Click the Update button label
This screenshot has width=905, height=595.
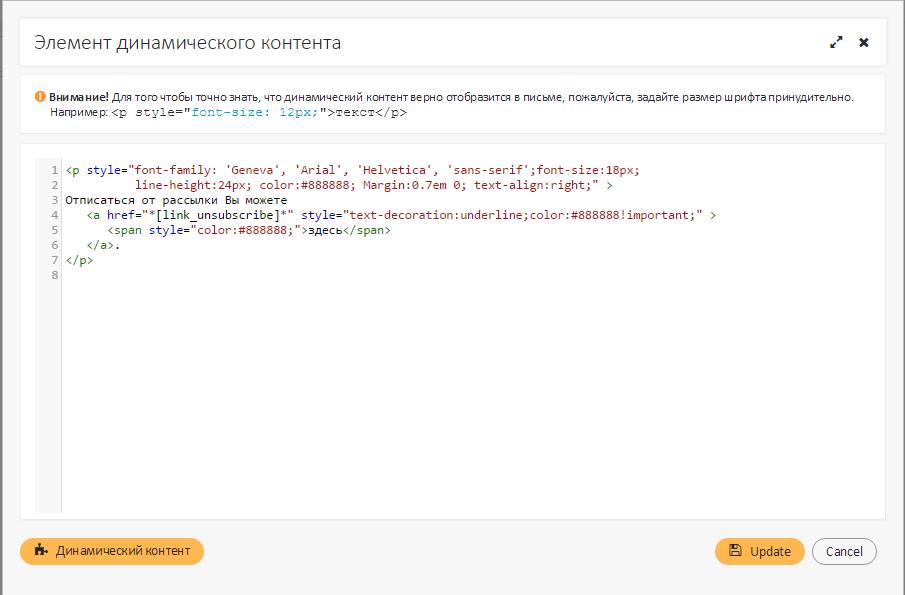point(770,552)
